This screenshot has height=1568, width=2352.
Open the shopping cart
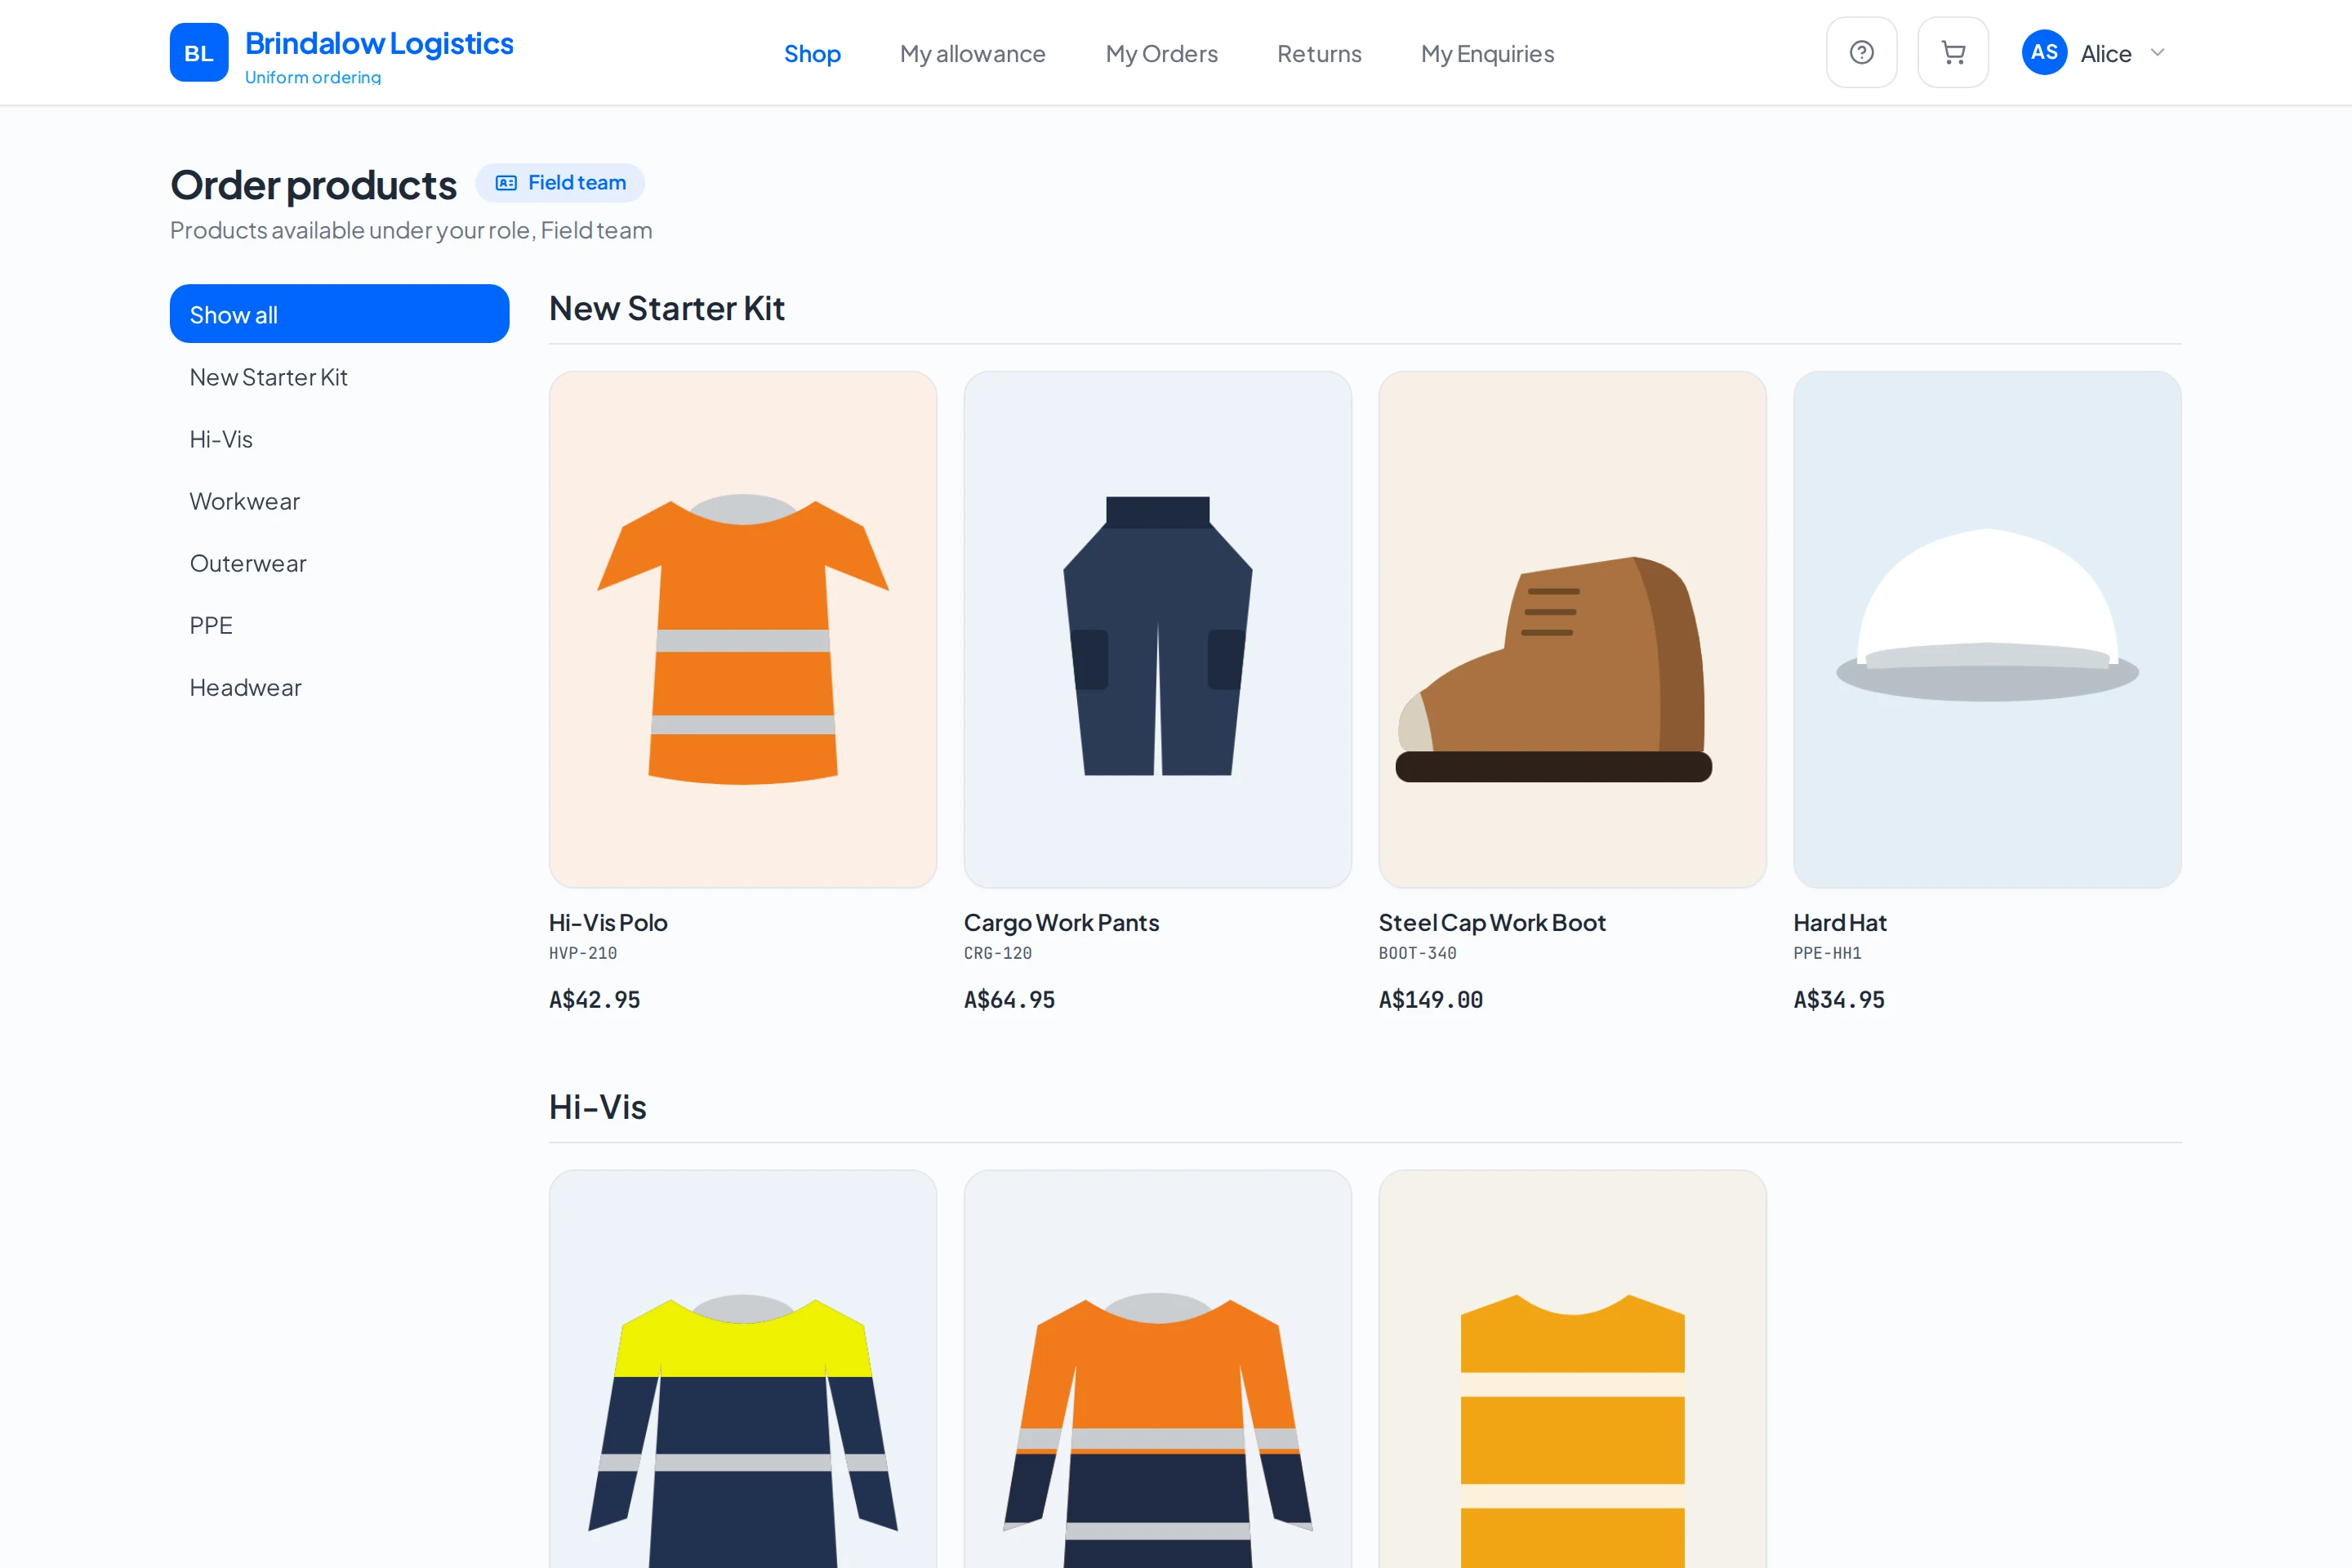coord(1953,52)
